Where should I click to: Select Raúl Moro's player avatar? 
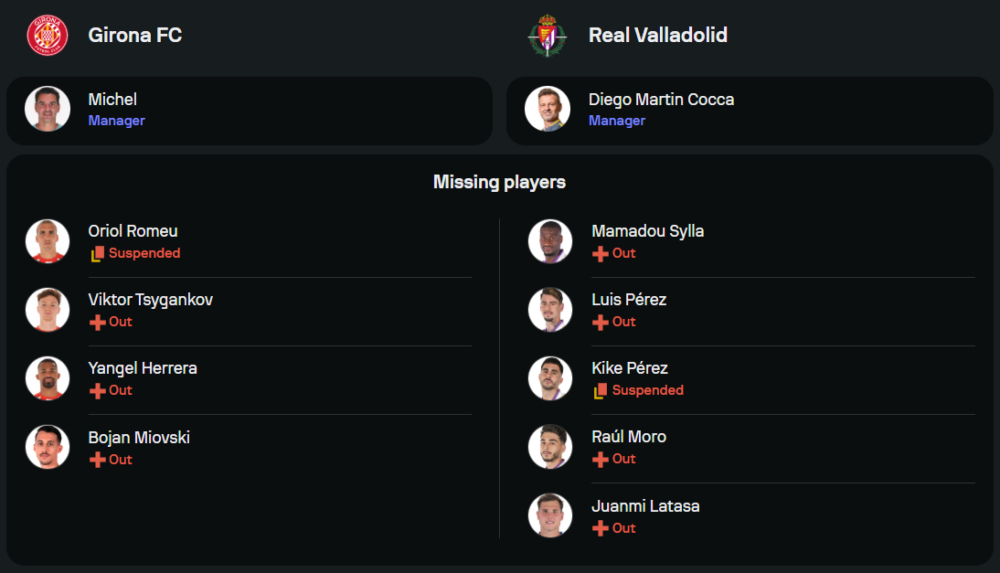pyautogui.click(x=550, y=447)
